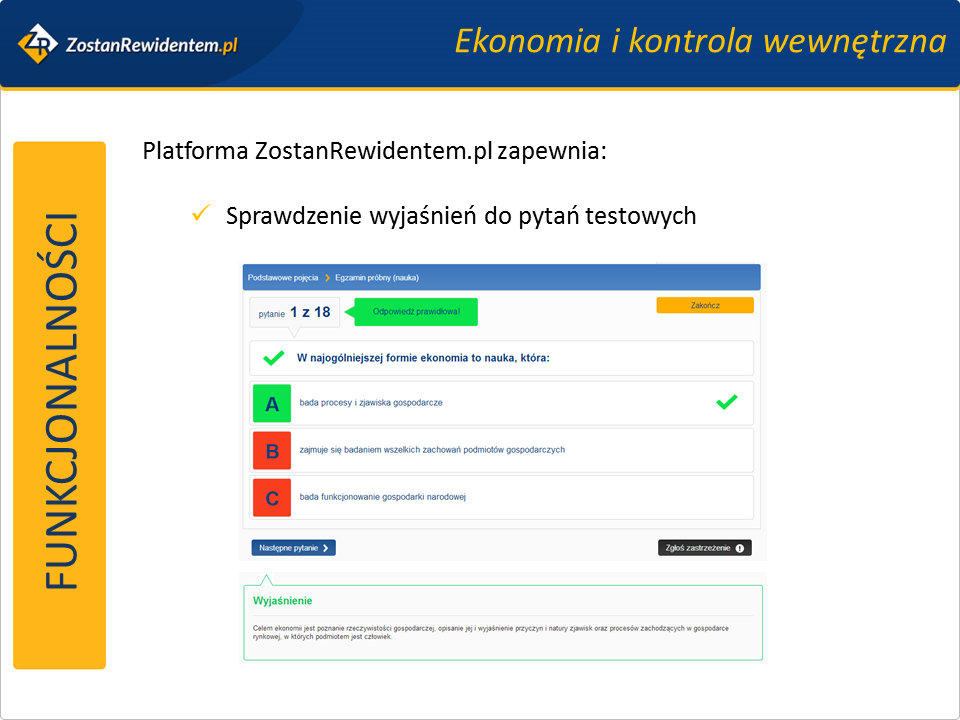
Task: Click green checkmark beside the question title
Action: click(x=273, y=358)
